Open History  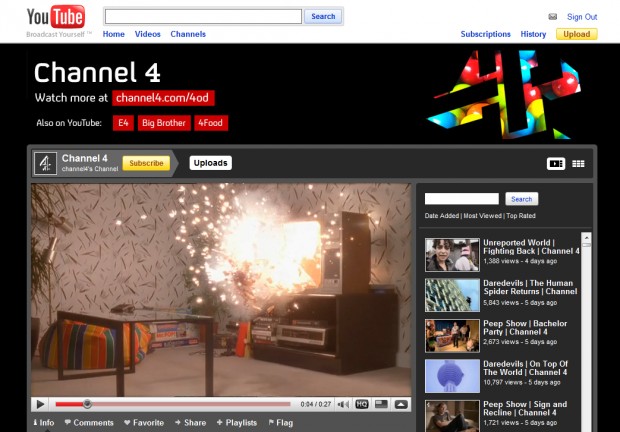point(533,34)
